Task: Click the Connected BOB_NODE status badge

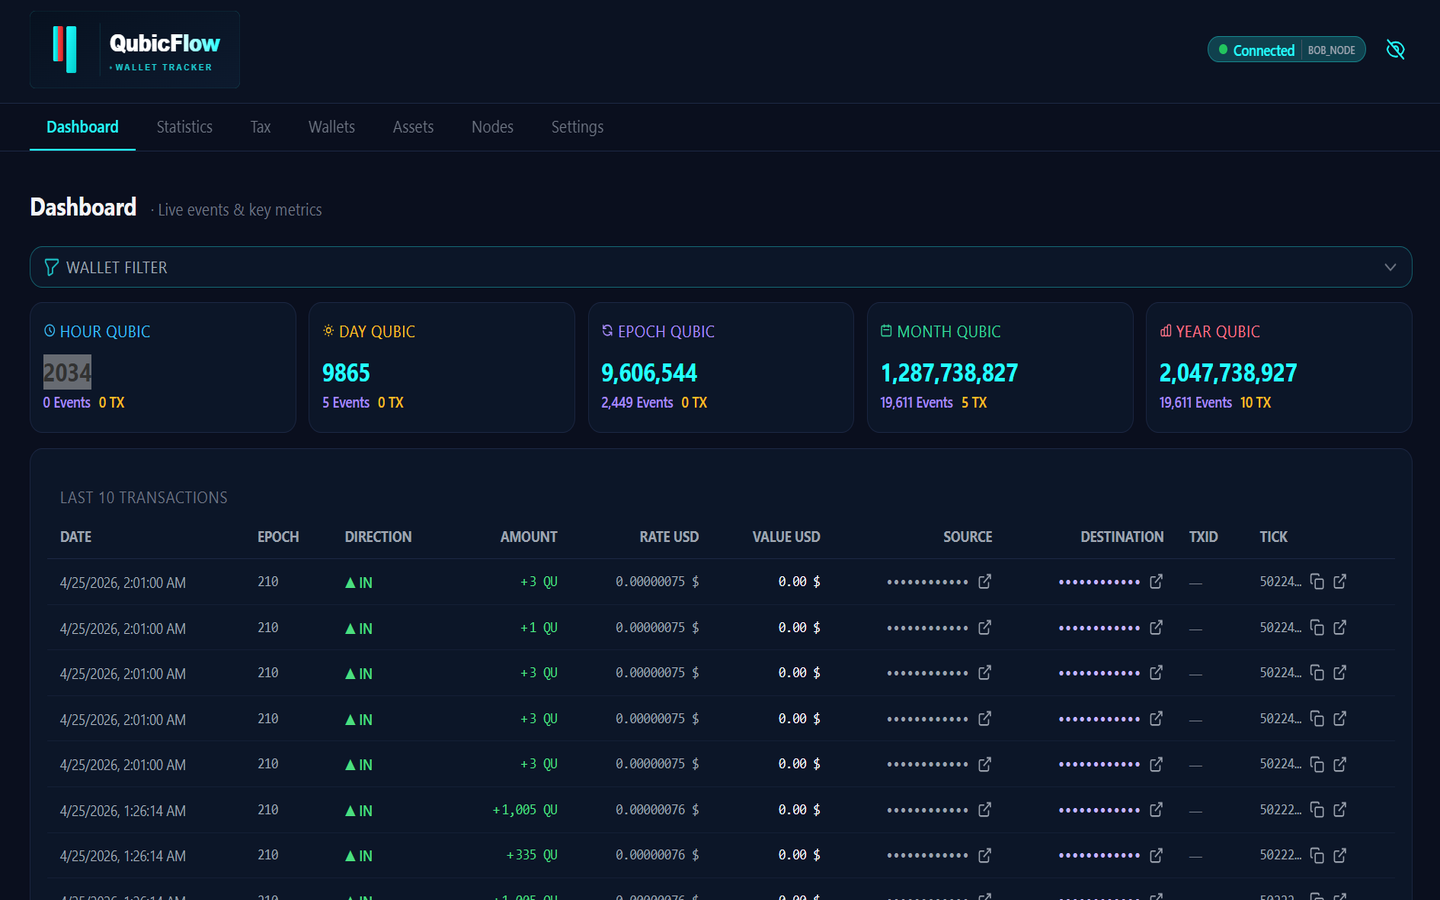Action: pos(1286,50)
